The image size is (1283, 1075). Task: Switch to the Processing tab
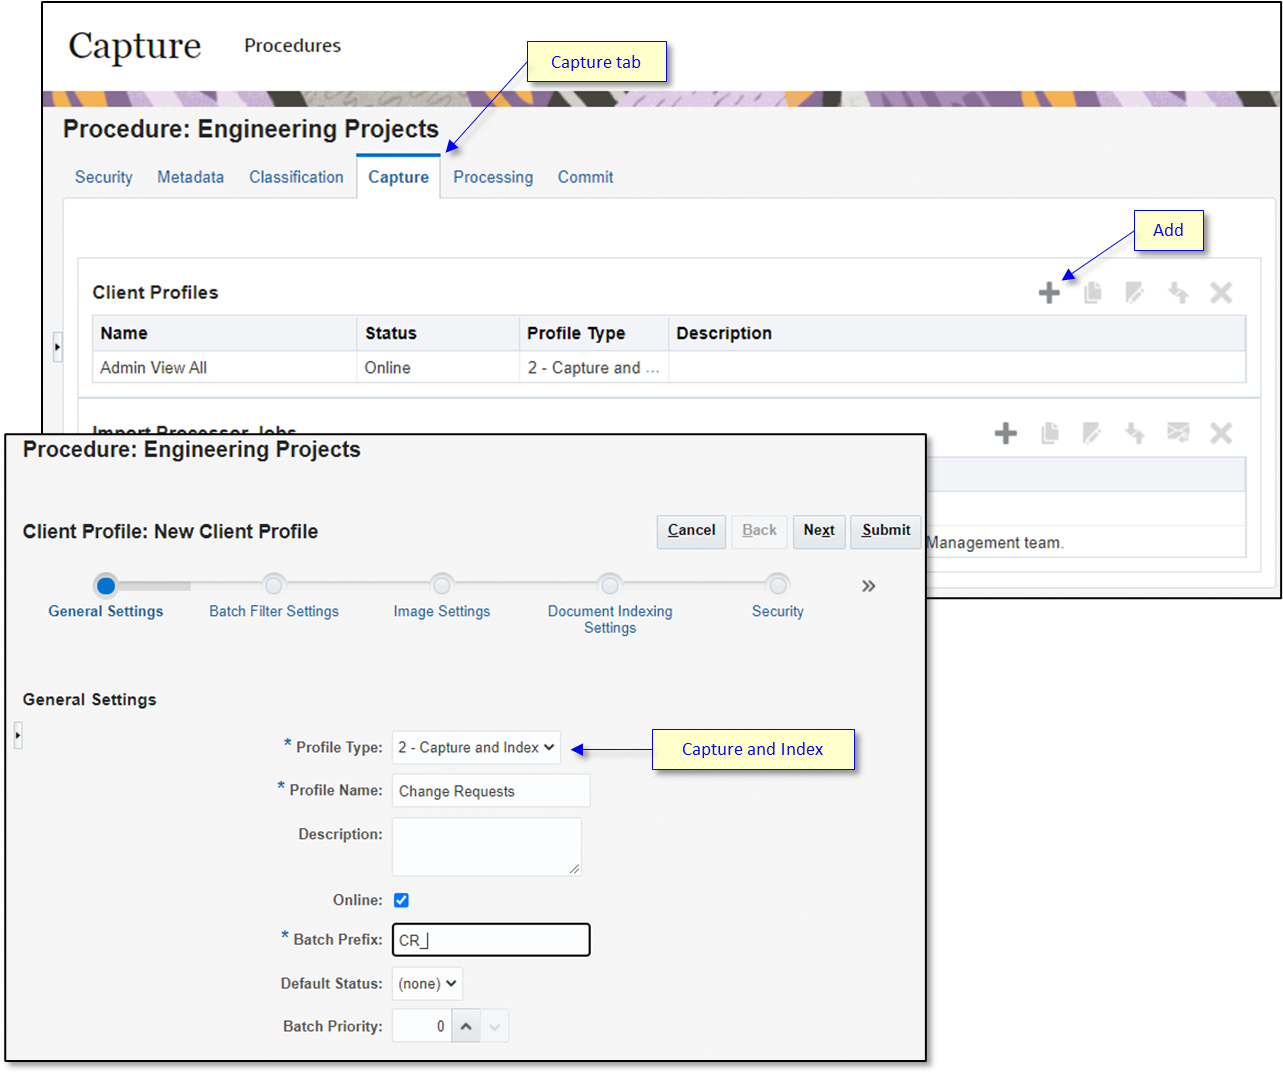(492, 177)
